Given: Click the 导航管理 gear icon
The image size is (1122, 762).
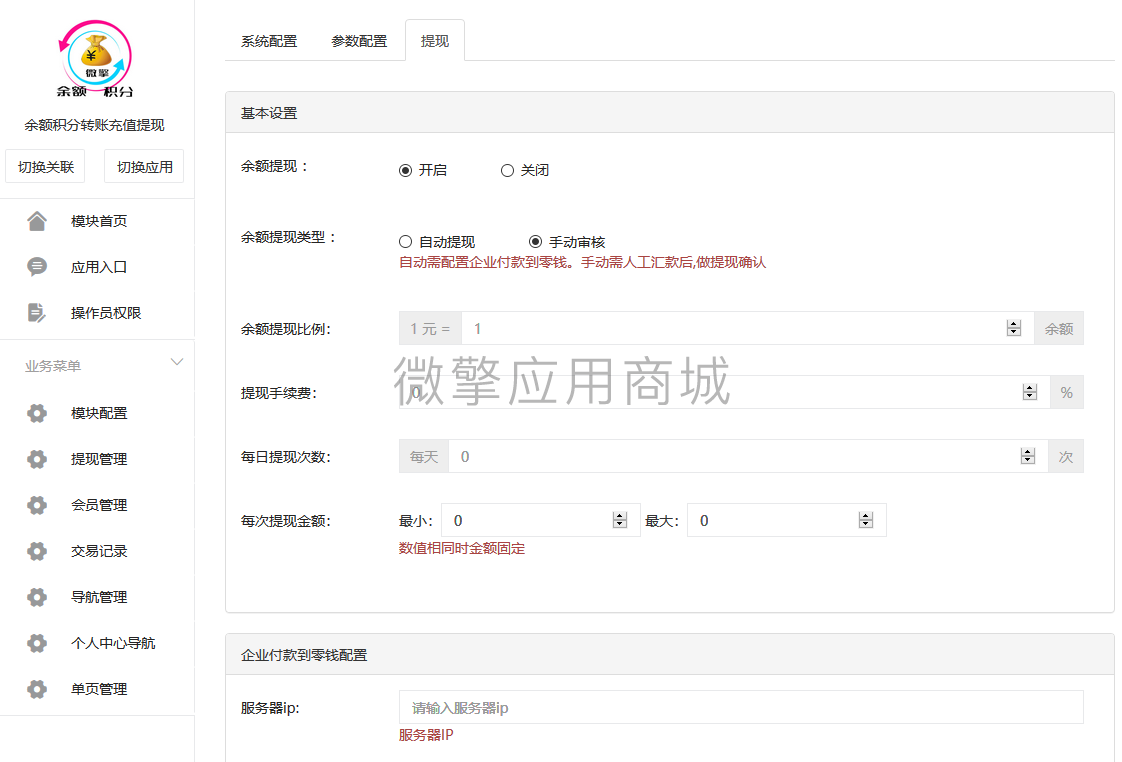Looking at the screenshot, I should 37,597.
